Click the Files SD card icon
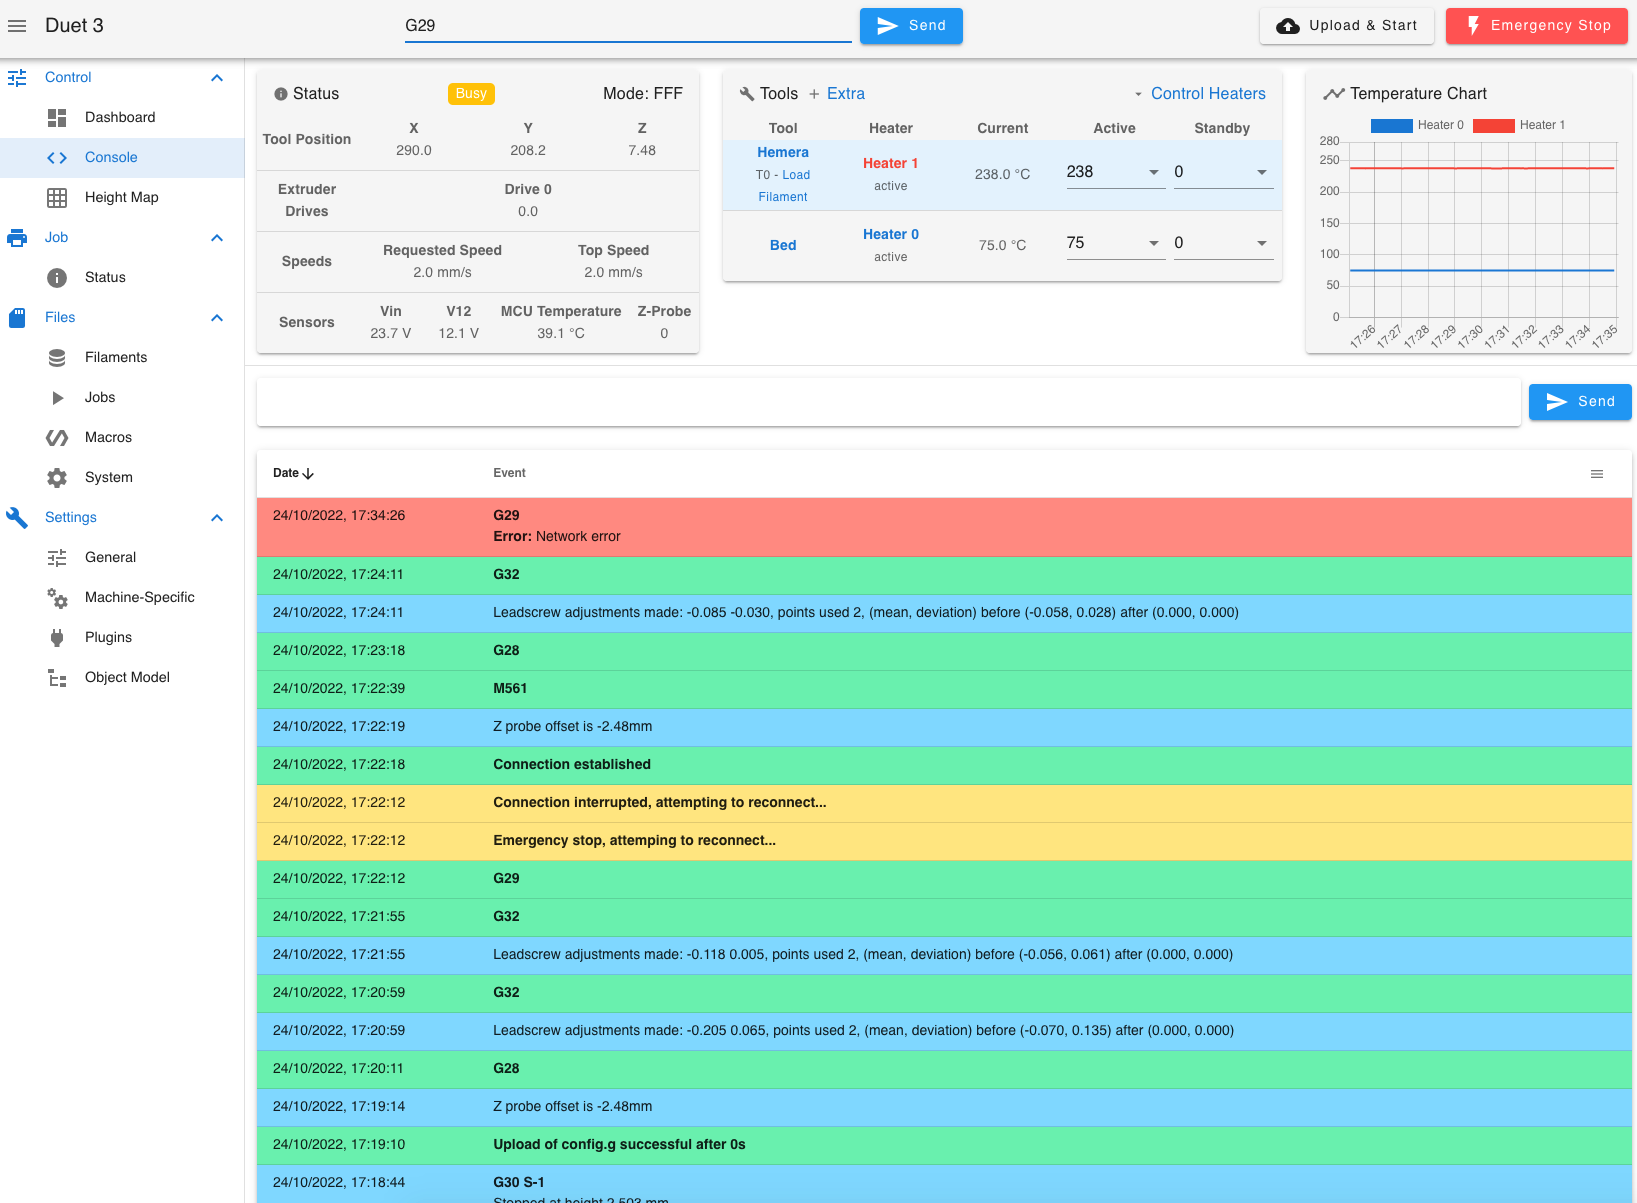Image resolution: width=1637 pixels, height=1203 pixels. point(17,317)
